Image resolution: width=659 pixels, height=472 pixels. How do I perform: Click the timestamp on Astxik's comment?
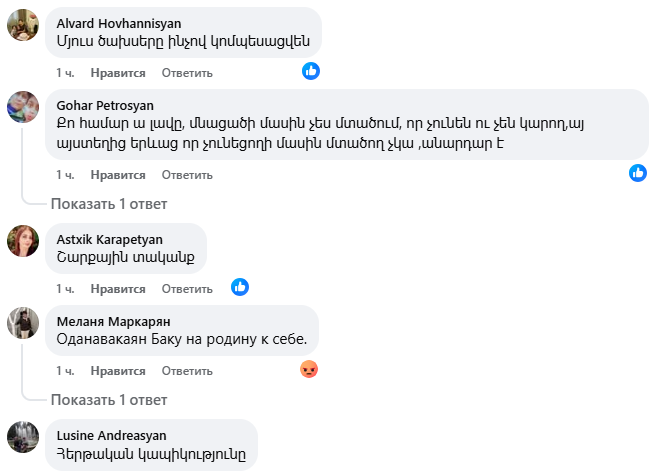click(x=65, y=289)
